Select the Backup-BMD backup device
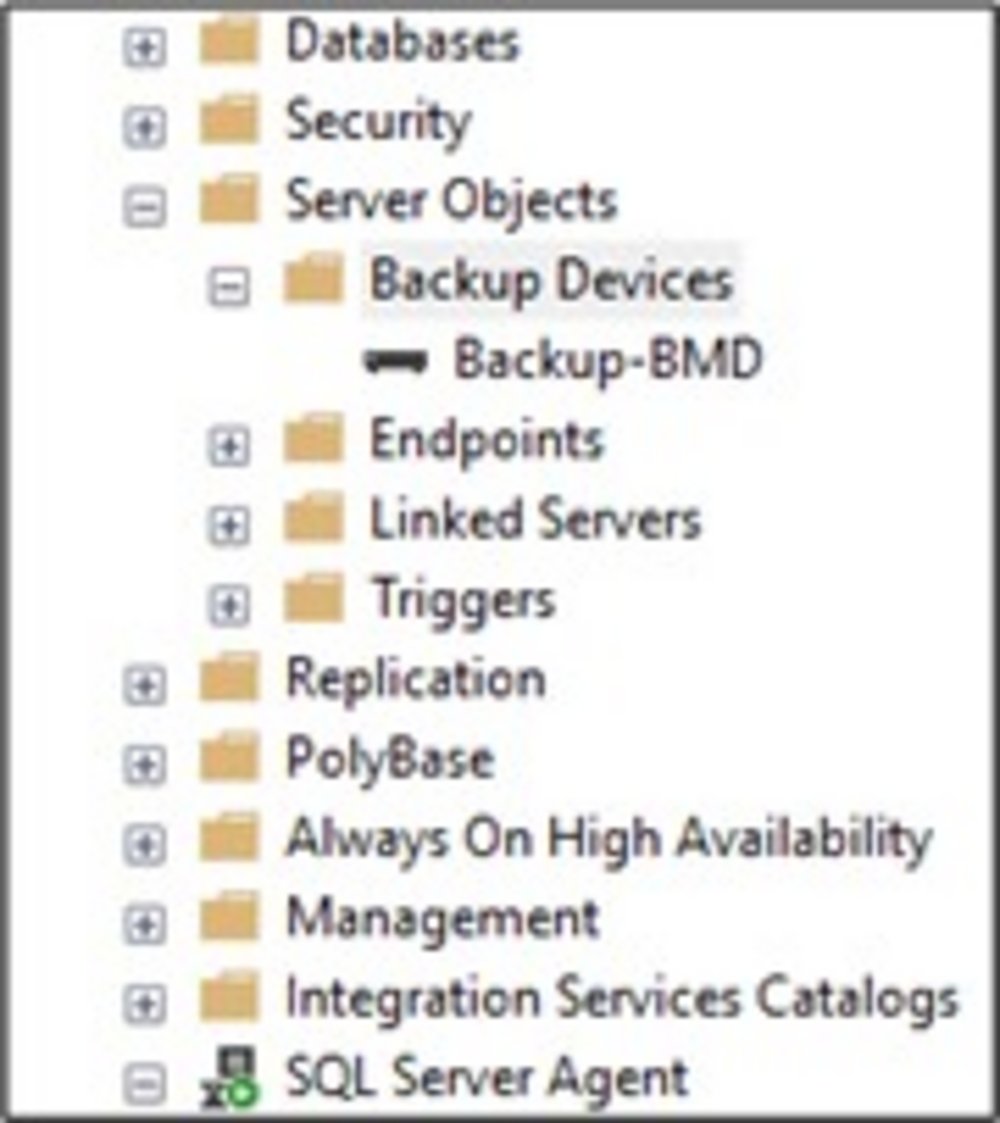Screen dimensions: 1000x1123 click(x=607, y=361)
